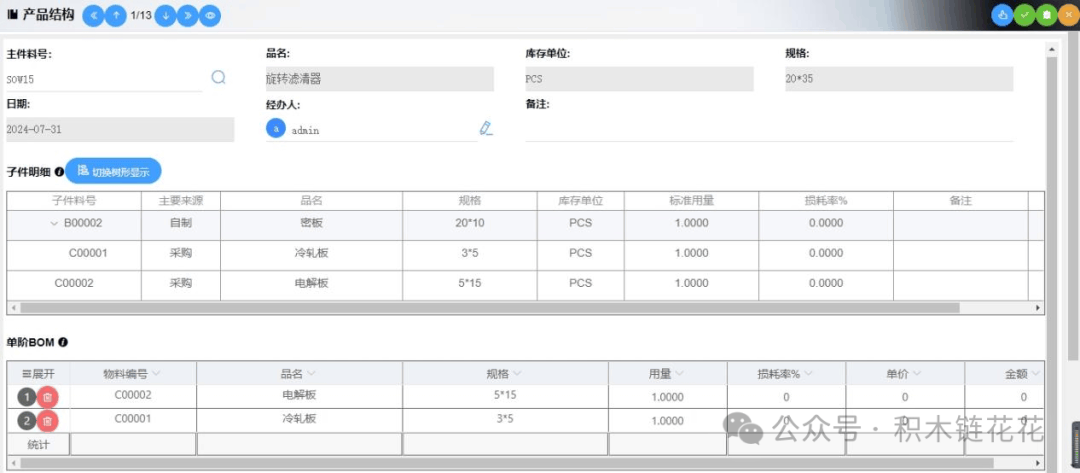Click the blue hand-pointer button at top right

(1003, 15)
